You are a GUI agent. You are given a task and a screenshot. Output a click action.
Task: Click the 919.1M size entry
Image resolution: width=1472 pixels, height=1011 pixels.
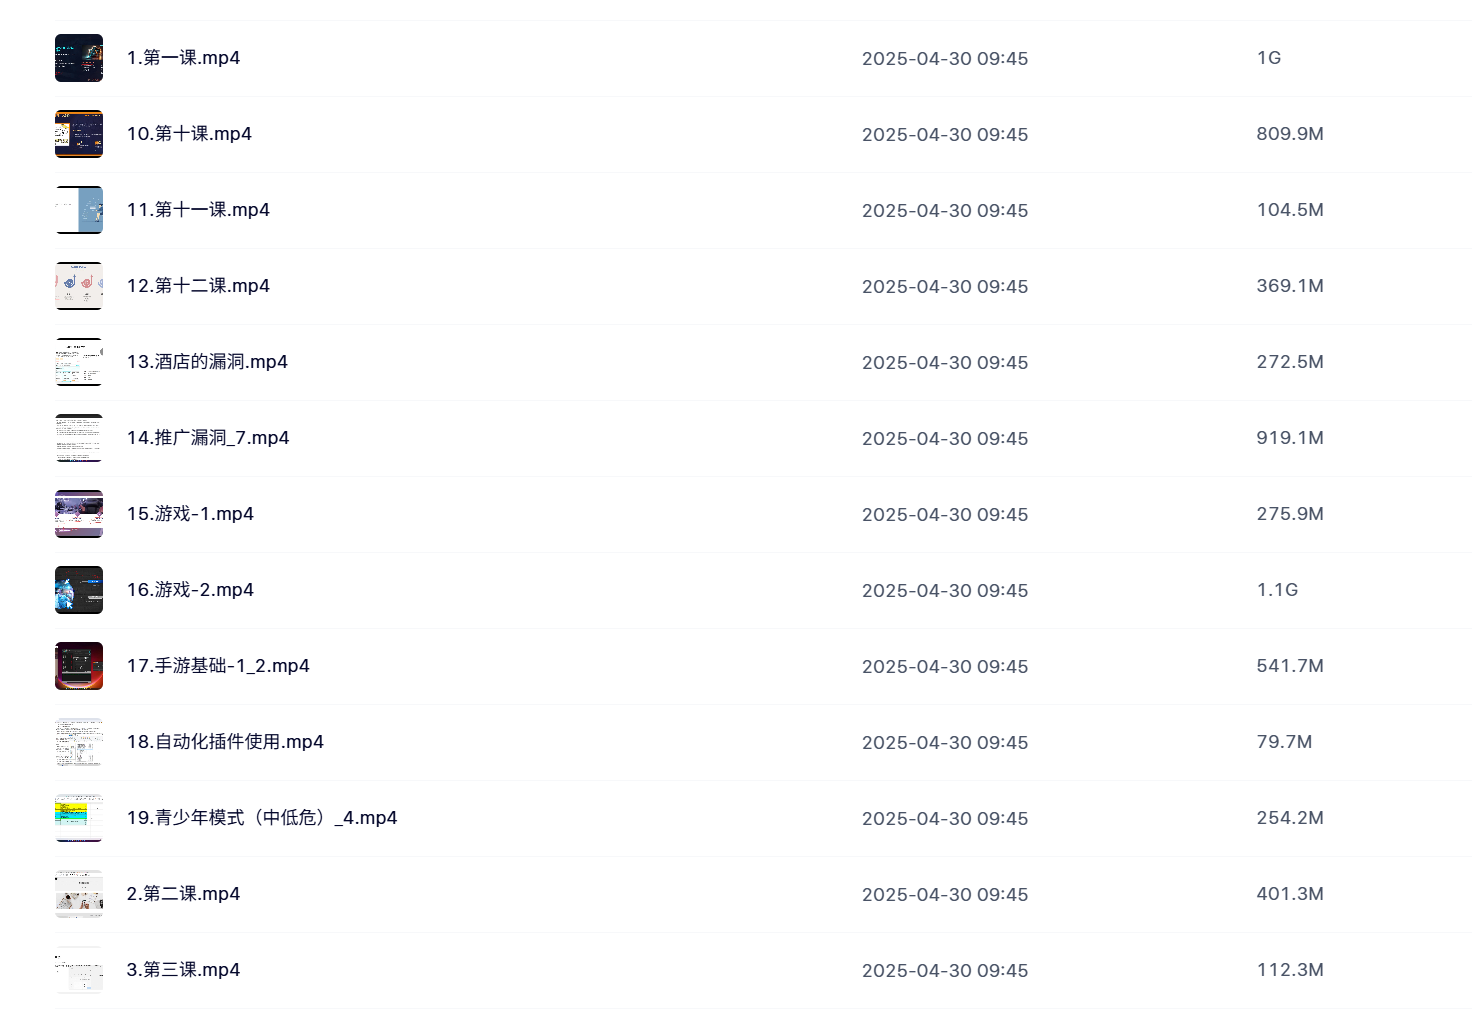coord(1290,438)
